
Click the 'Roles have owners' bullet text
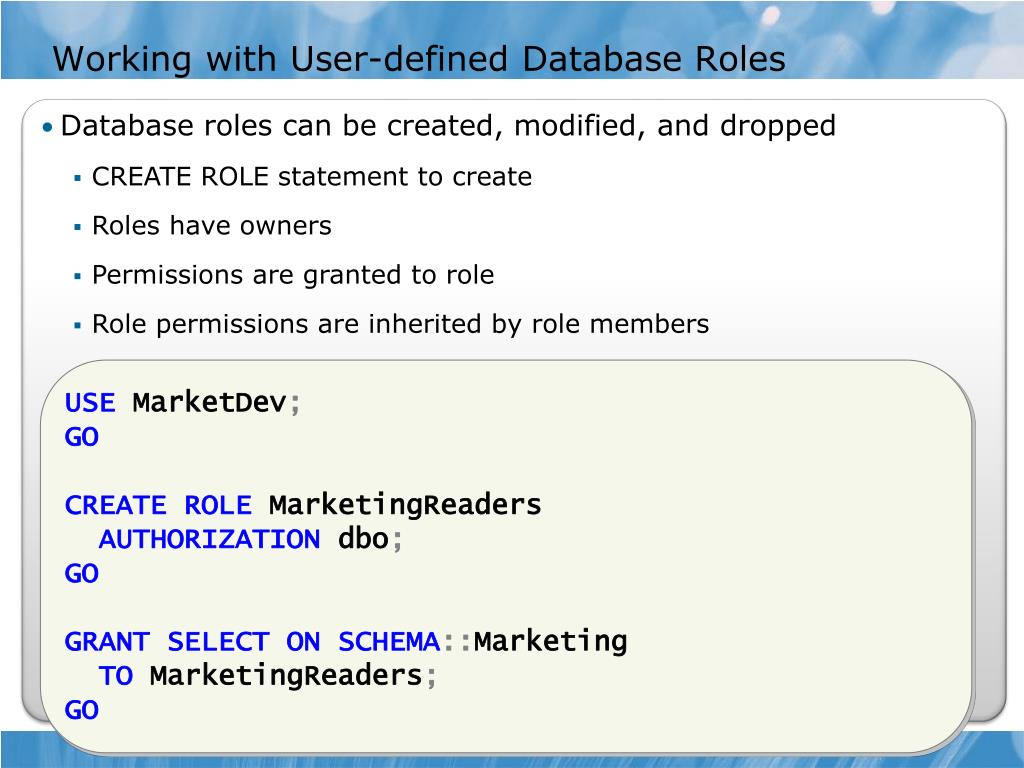[x=212, y=225]
